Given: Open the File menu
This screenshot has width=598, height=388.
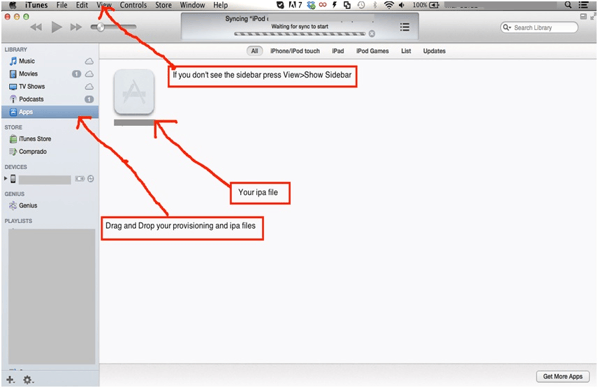Looking at the screenshot, I should click(62, 5).
